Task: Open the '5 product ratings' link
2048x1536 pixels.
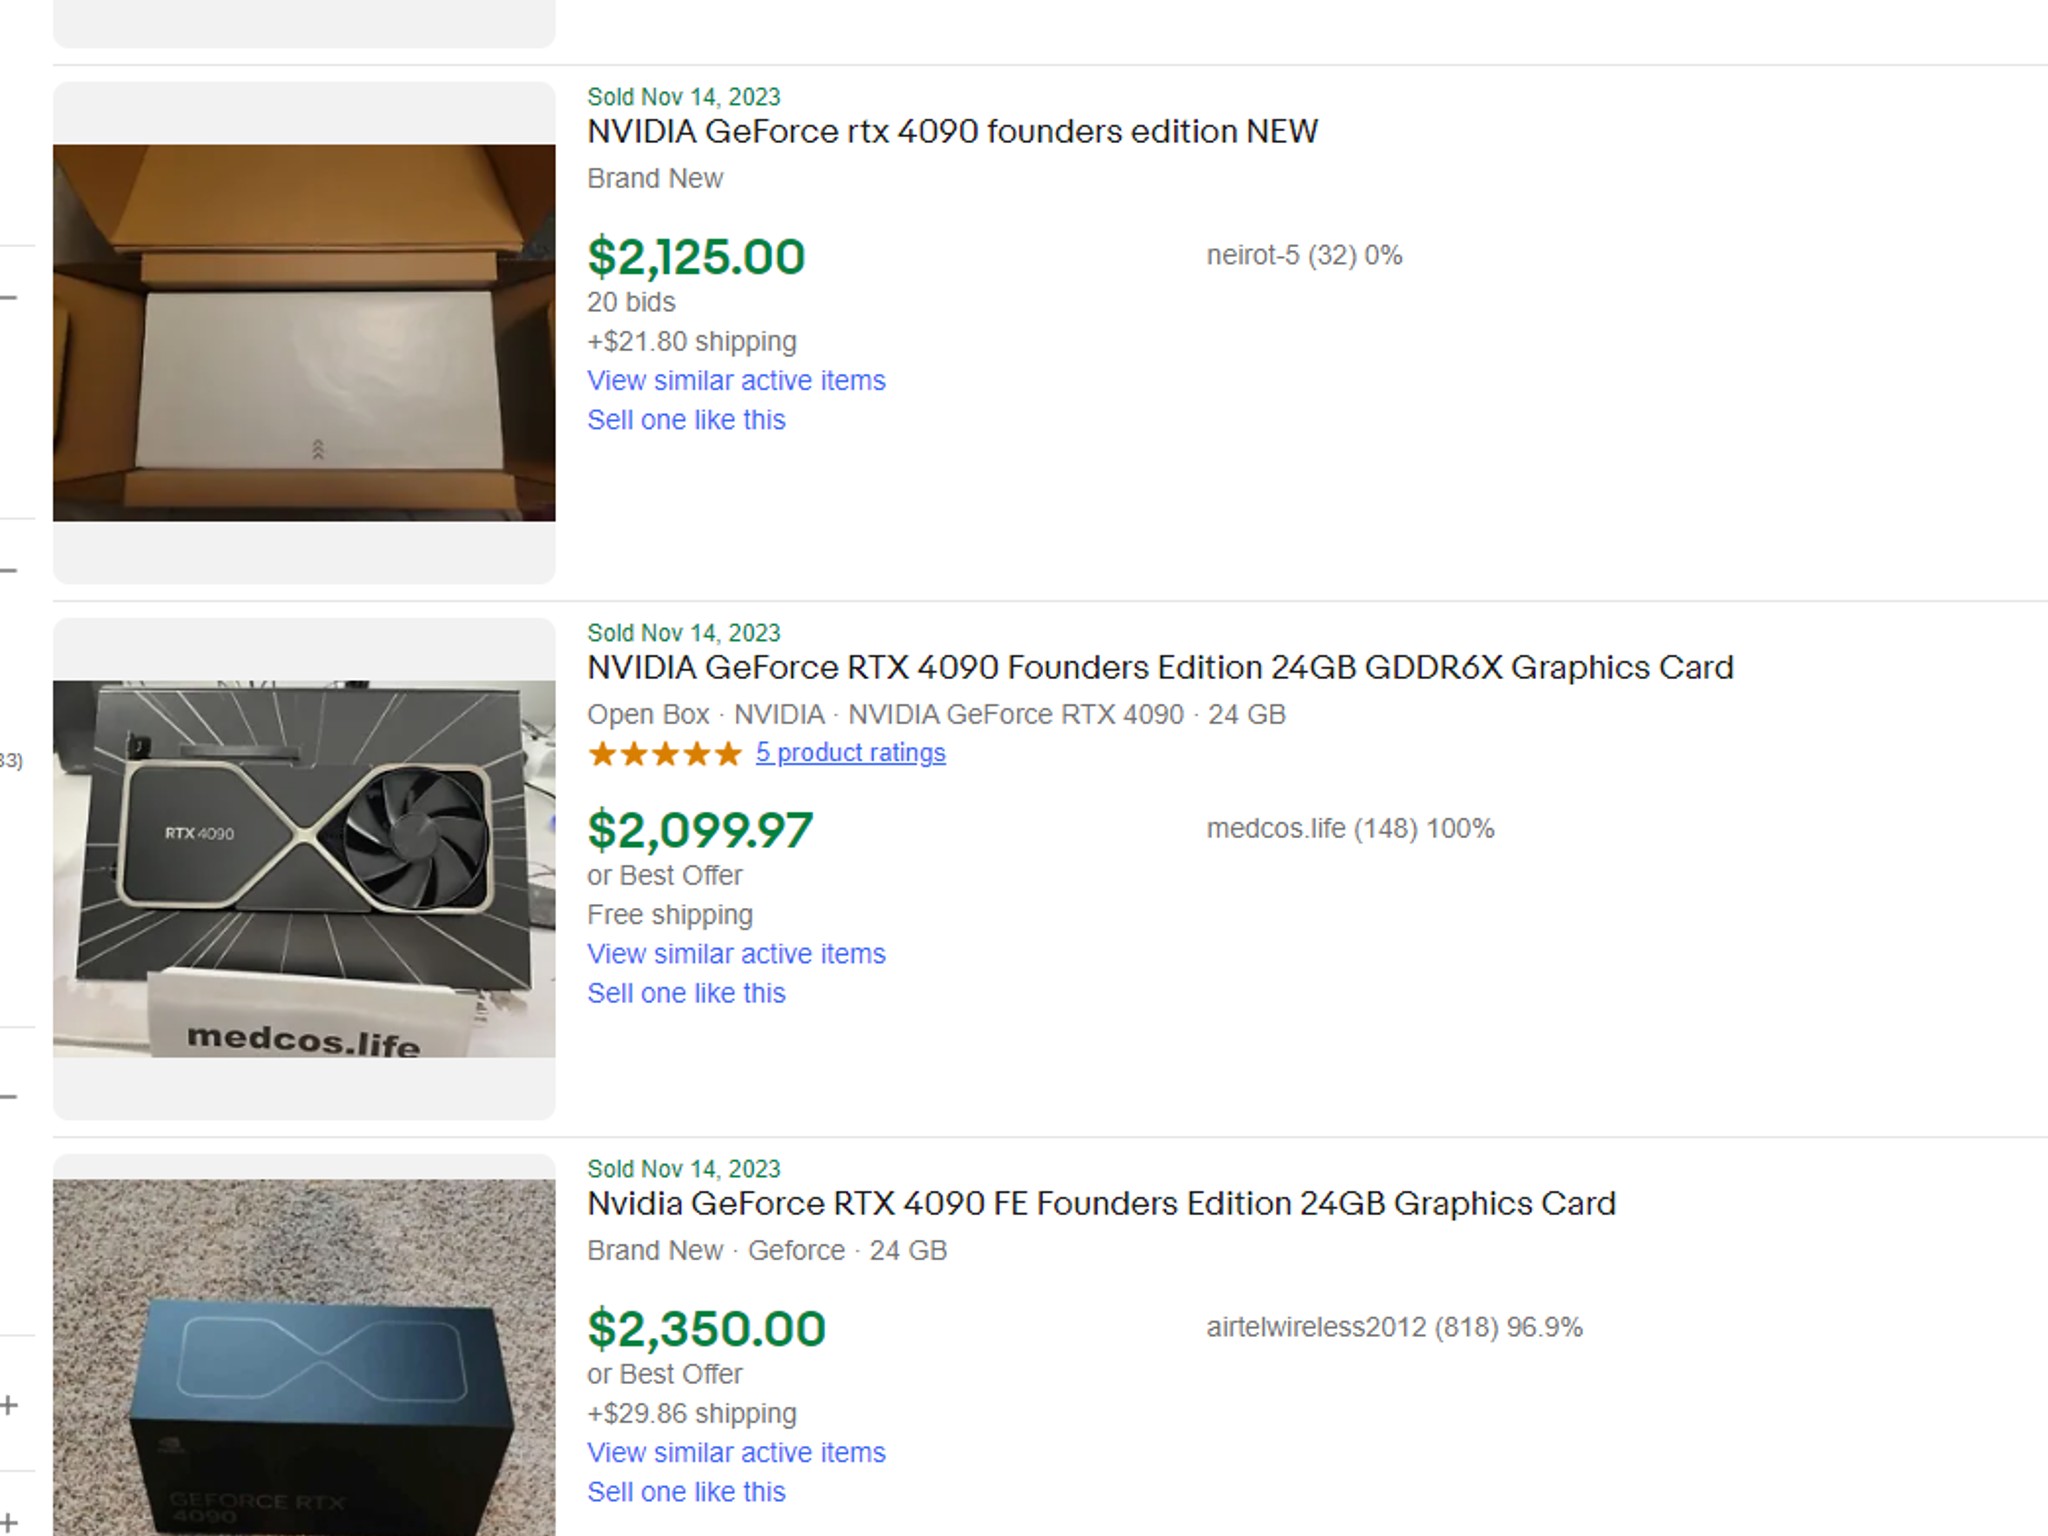Action: 850,753
